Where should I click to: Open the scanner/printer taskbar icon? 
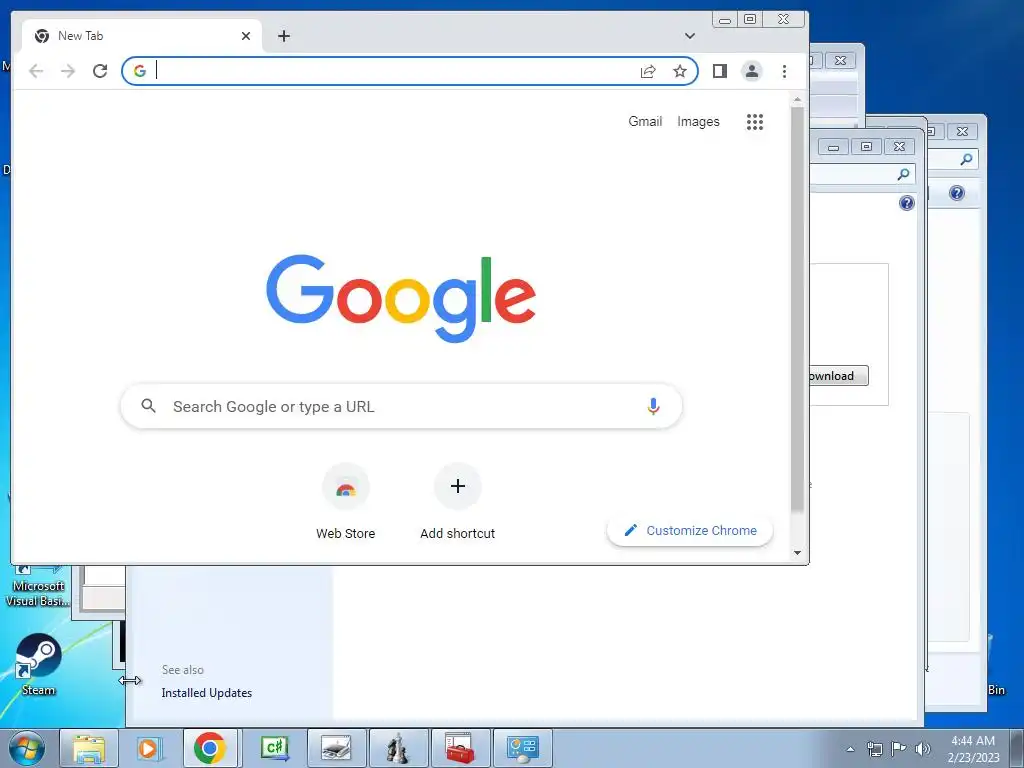(x=336, y=748)
